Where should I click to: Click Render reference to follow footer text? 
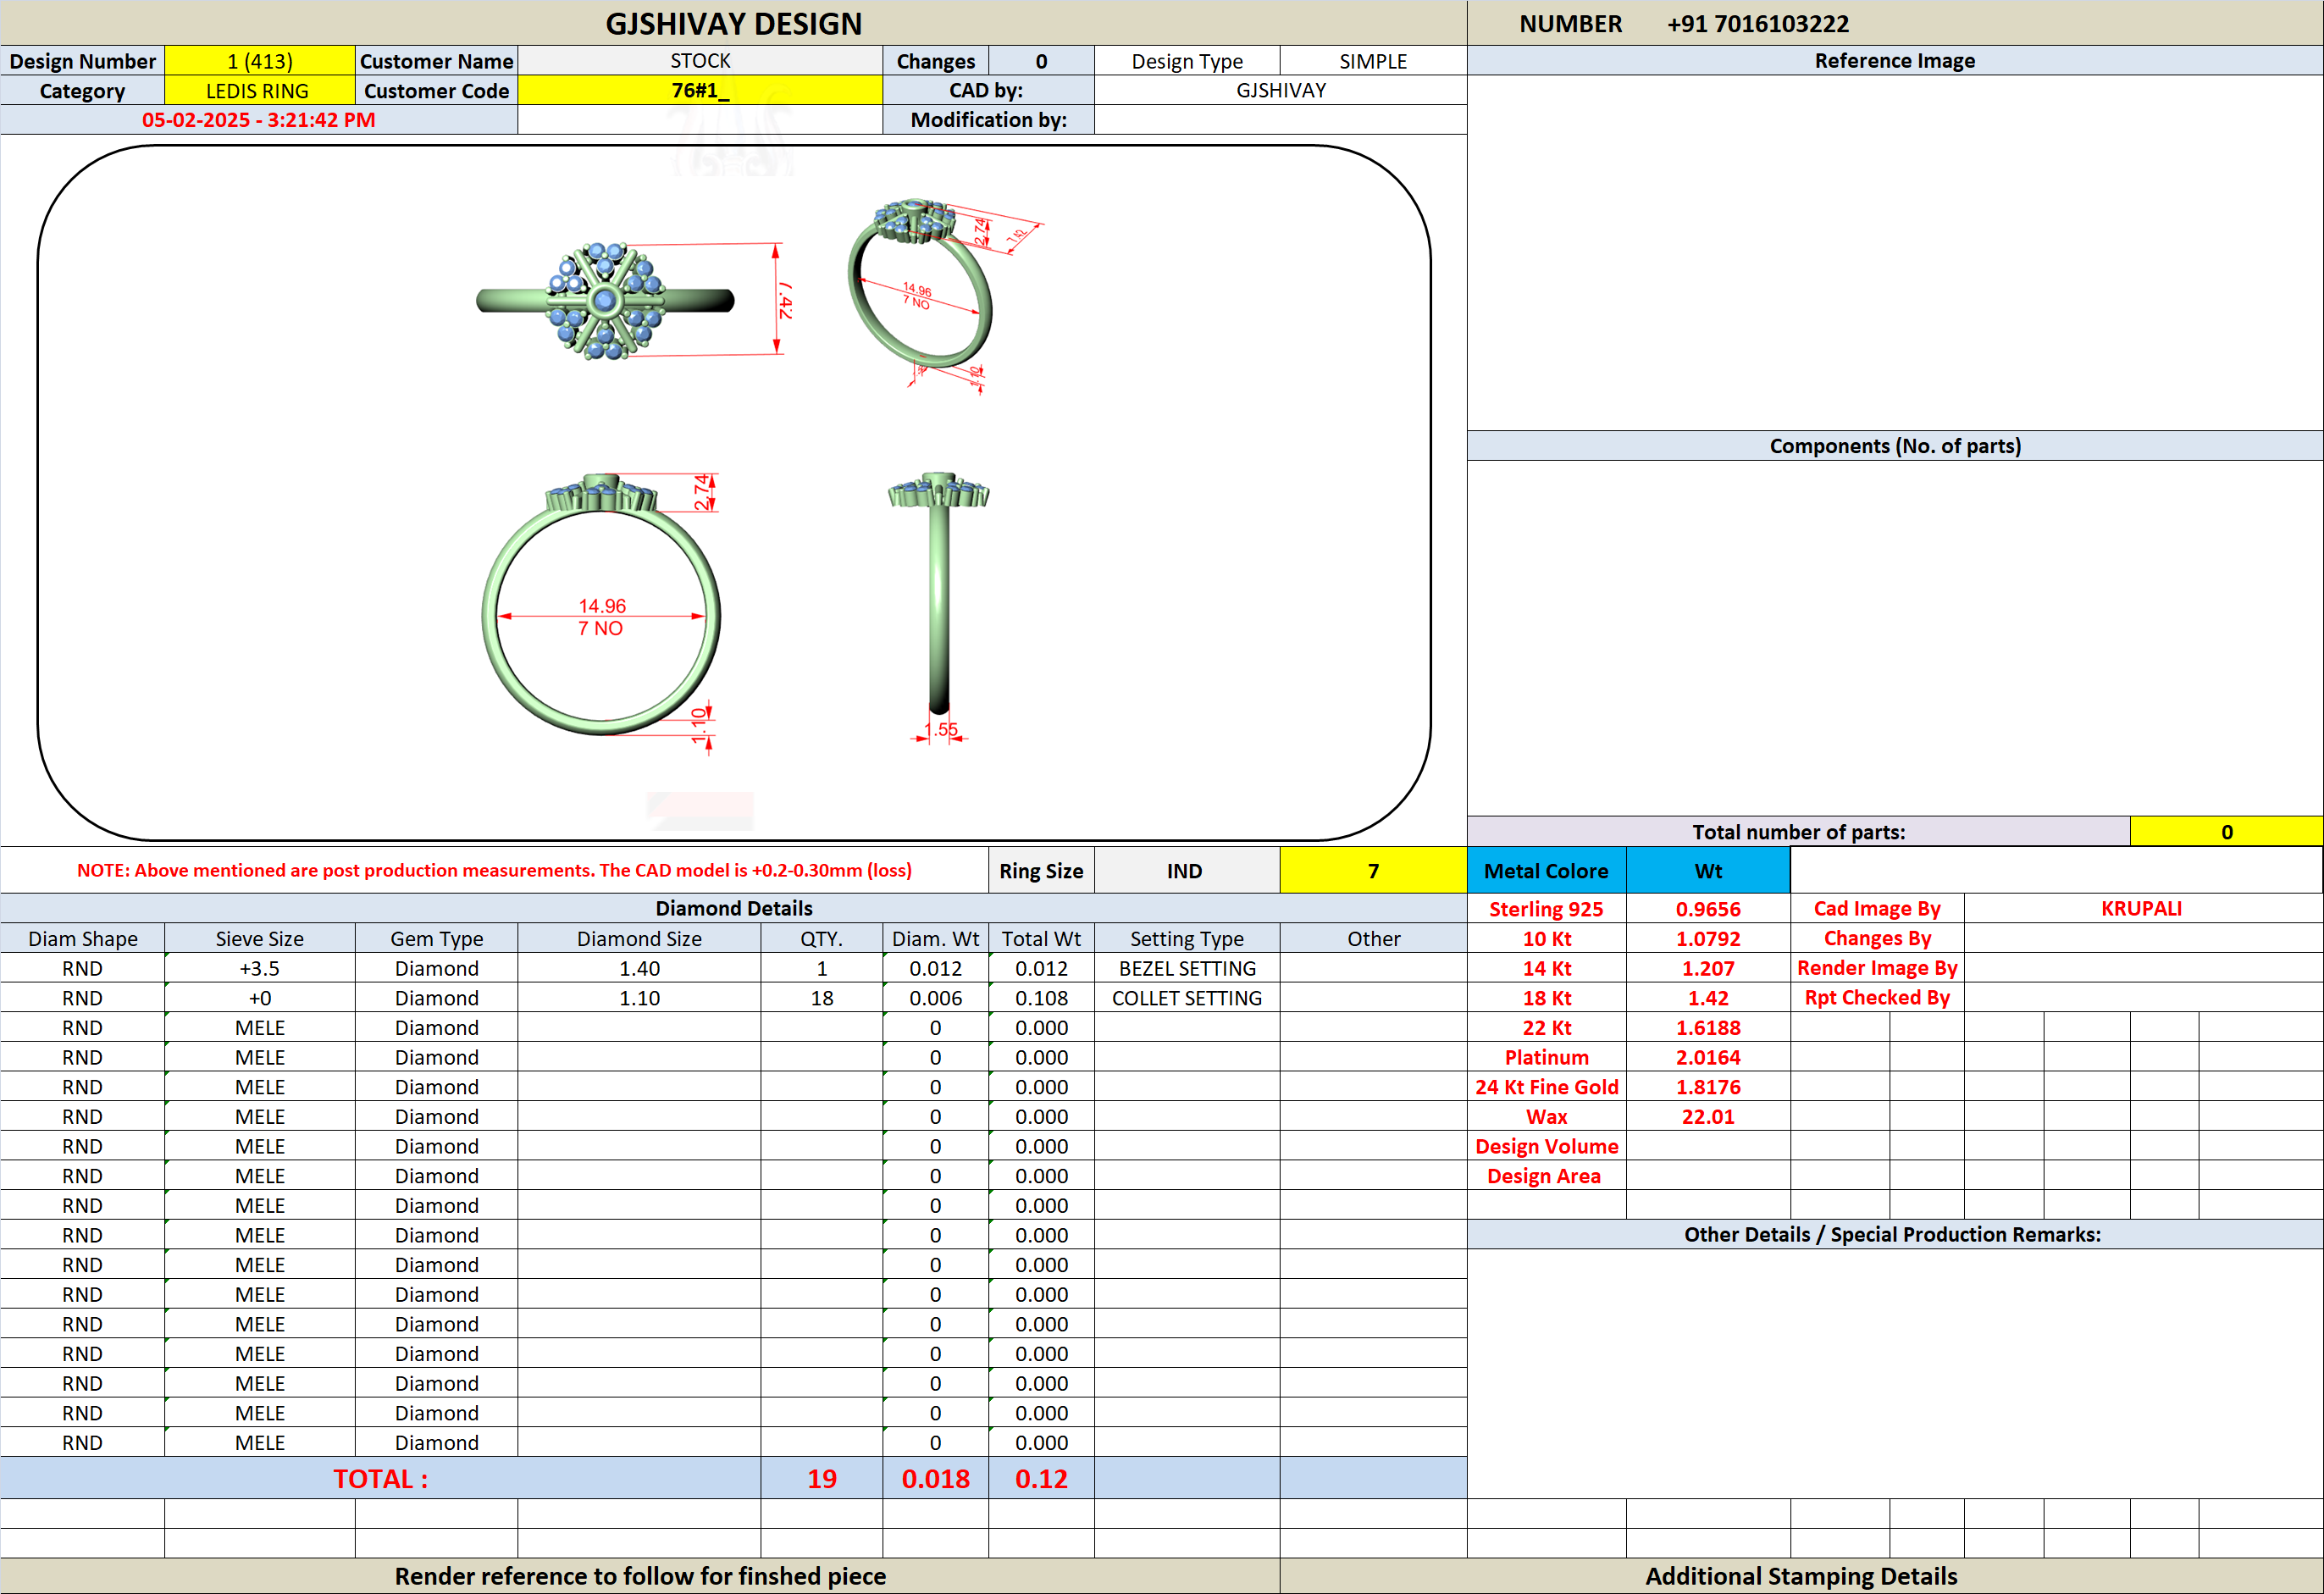(640, 1576)
